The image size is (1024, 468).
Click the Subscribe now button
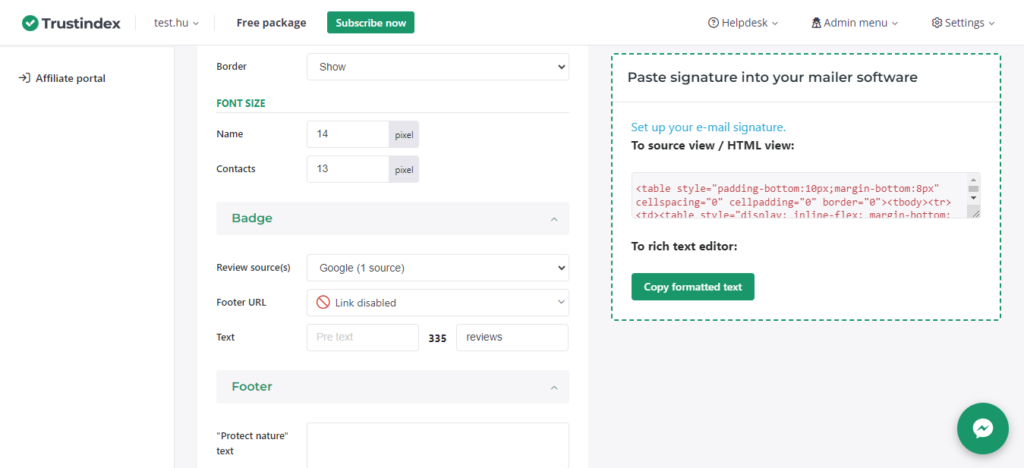370,22
